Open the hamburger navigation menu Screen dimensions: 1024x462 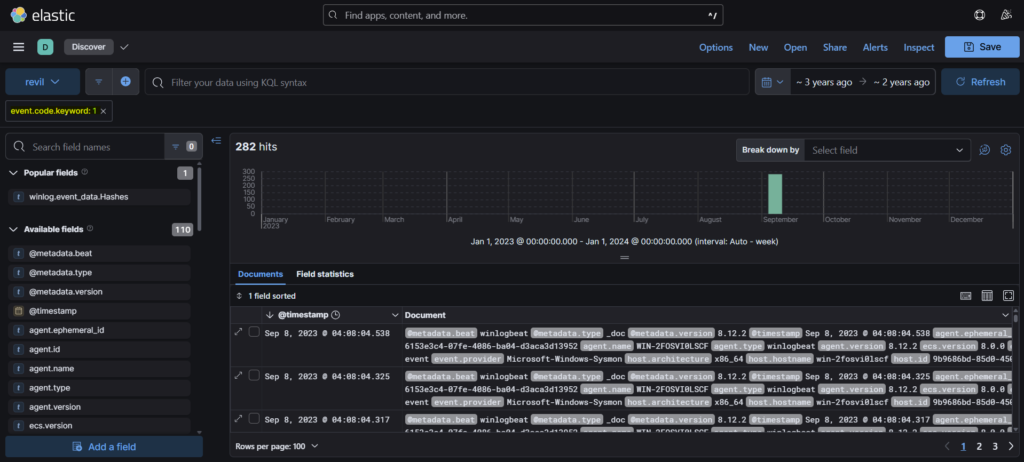[x=18, y=47]
